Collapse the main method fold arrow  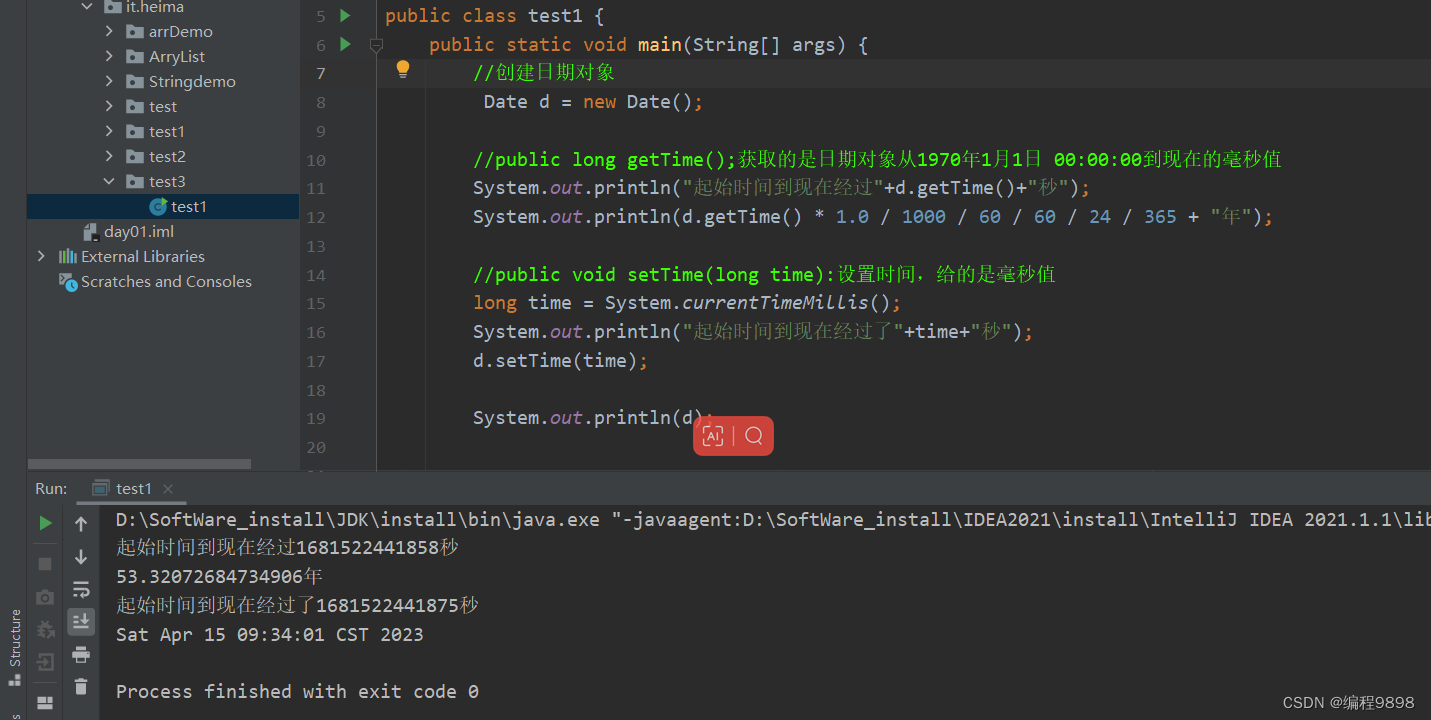tap(377, 44)
